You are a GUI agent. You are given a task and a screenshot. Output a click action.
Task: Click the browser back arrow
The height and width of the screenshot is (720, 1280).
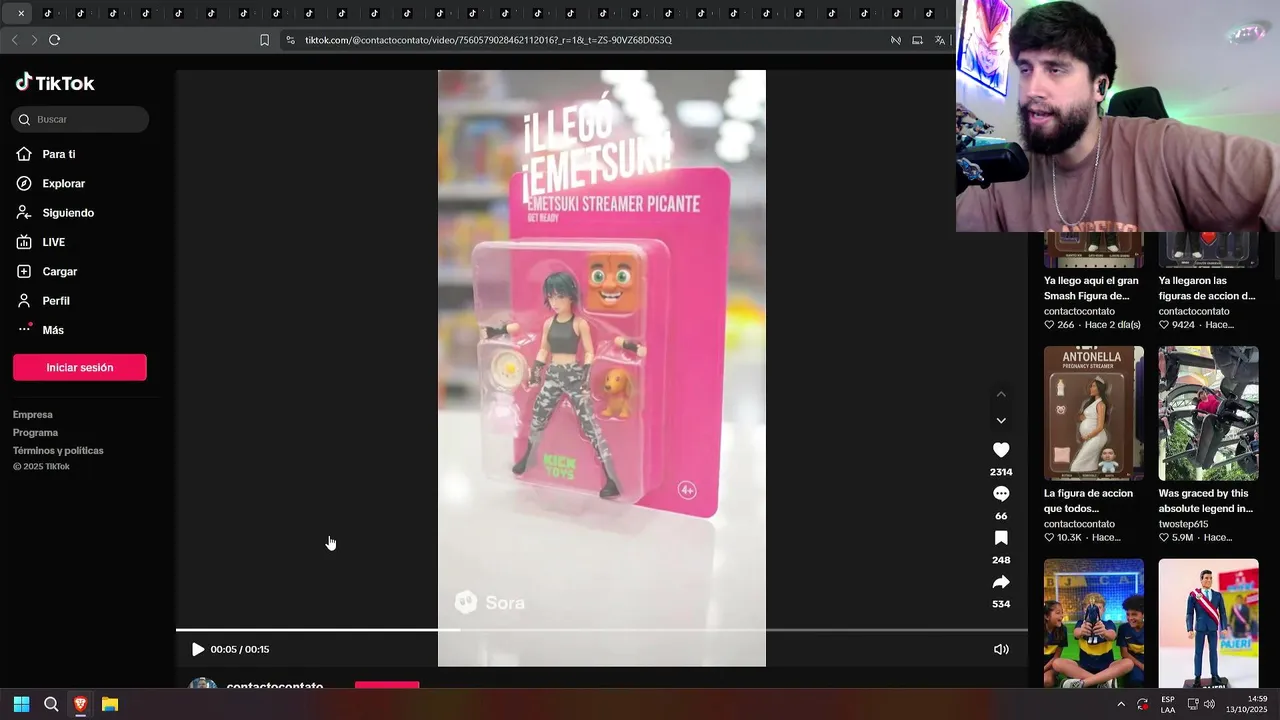14,40
